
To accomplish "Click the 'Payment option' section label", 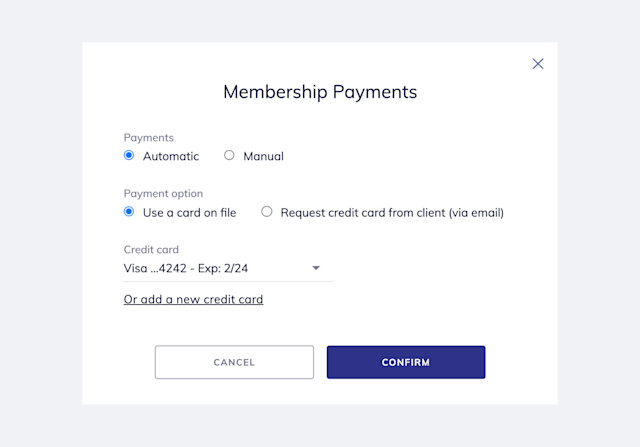I will 163,193.
